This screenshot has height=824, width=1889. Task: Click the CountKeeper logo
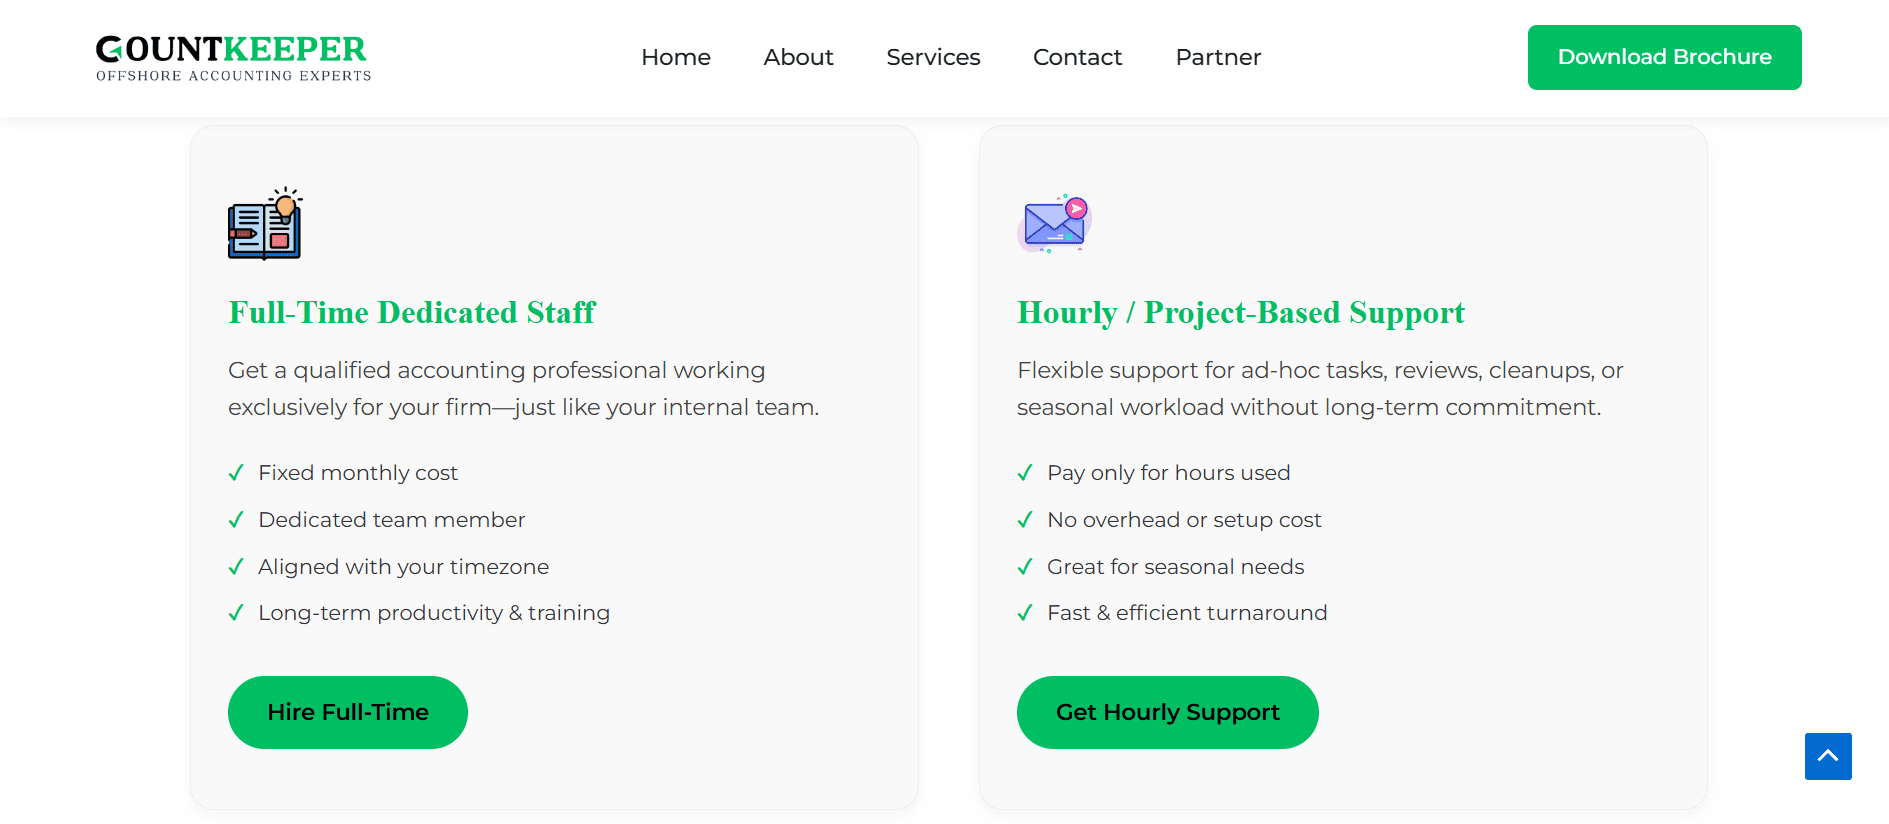point(233,58)
